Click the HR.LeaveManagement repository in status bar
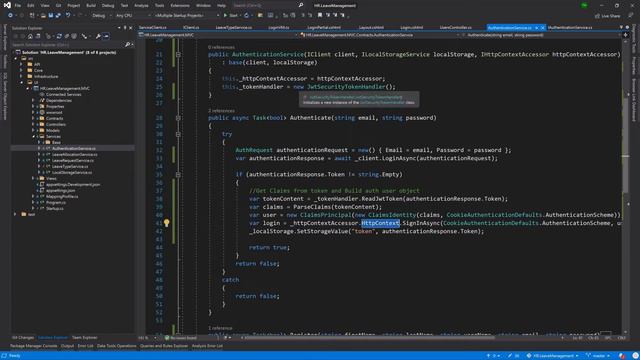Viewport: 640px width, 360px height. click(553, 356)
